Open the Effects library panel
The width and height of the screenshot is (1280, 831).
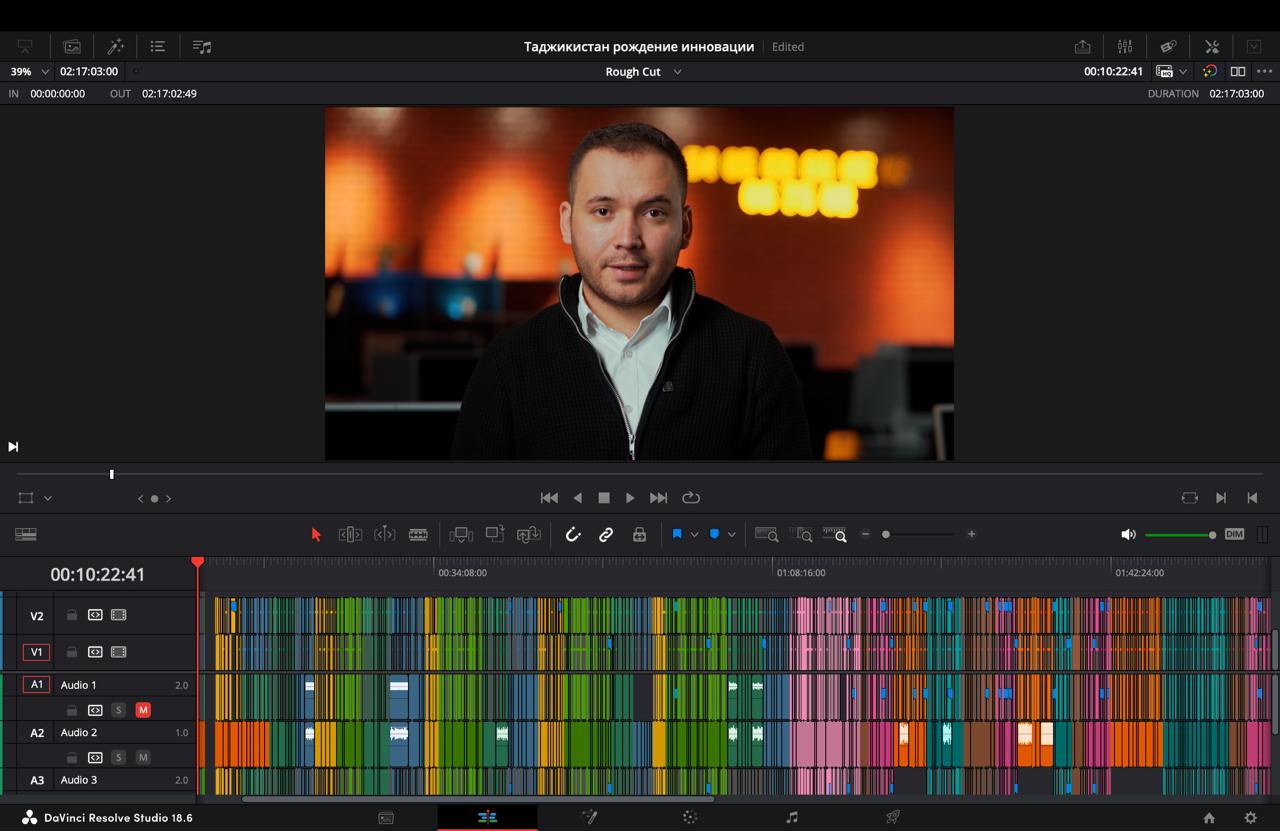(x=115, y=46)
